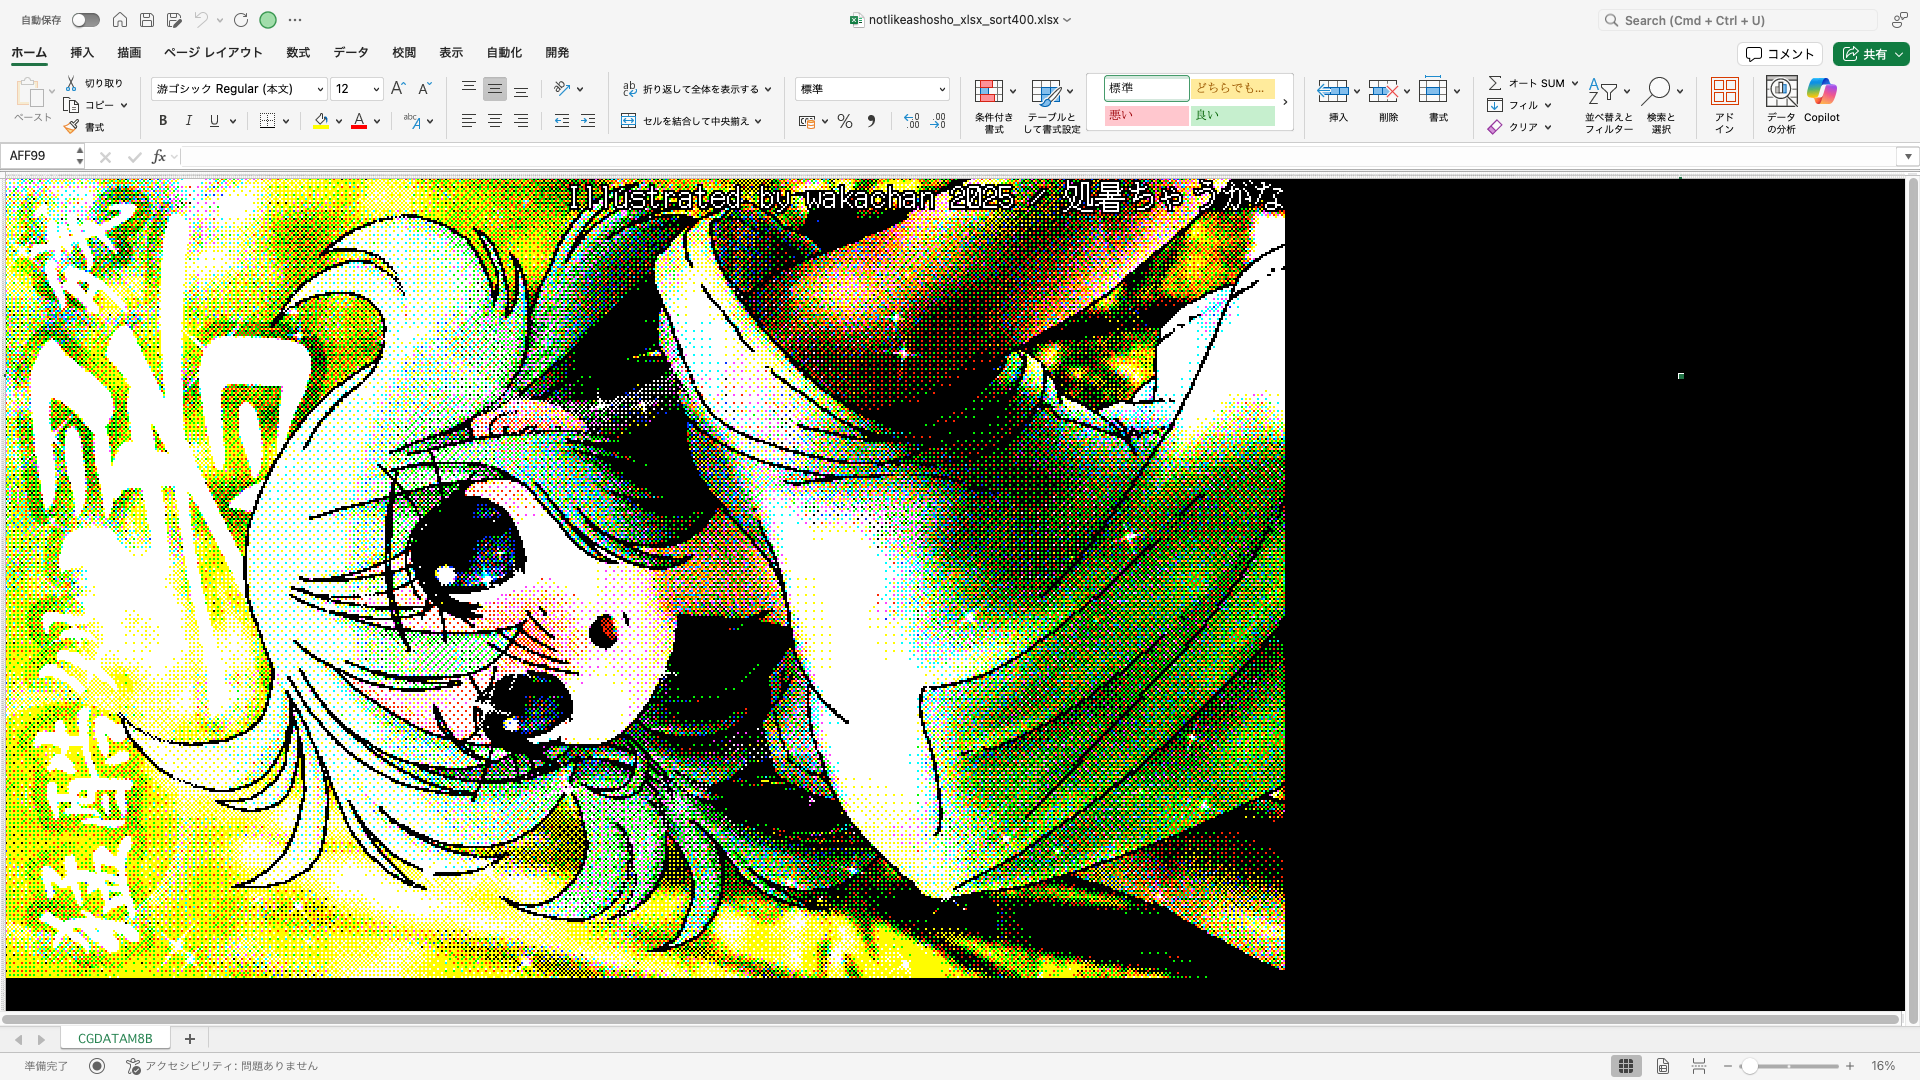Click the Merge and center button

pos(692,121)
